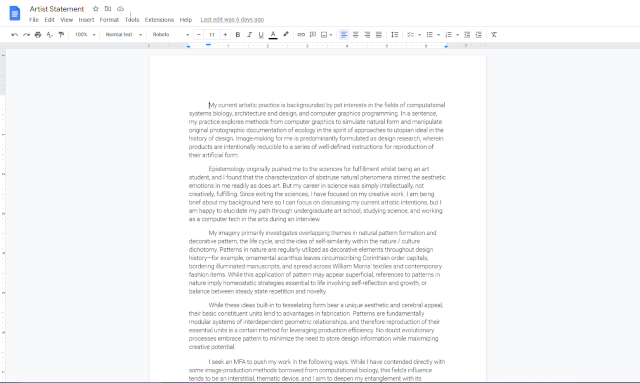Click the Undo arrow

click(15, 35)
